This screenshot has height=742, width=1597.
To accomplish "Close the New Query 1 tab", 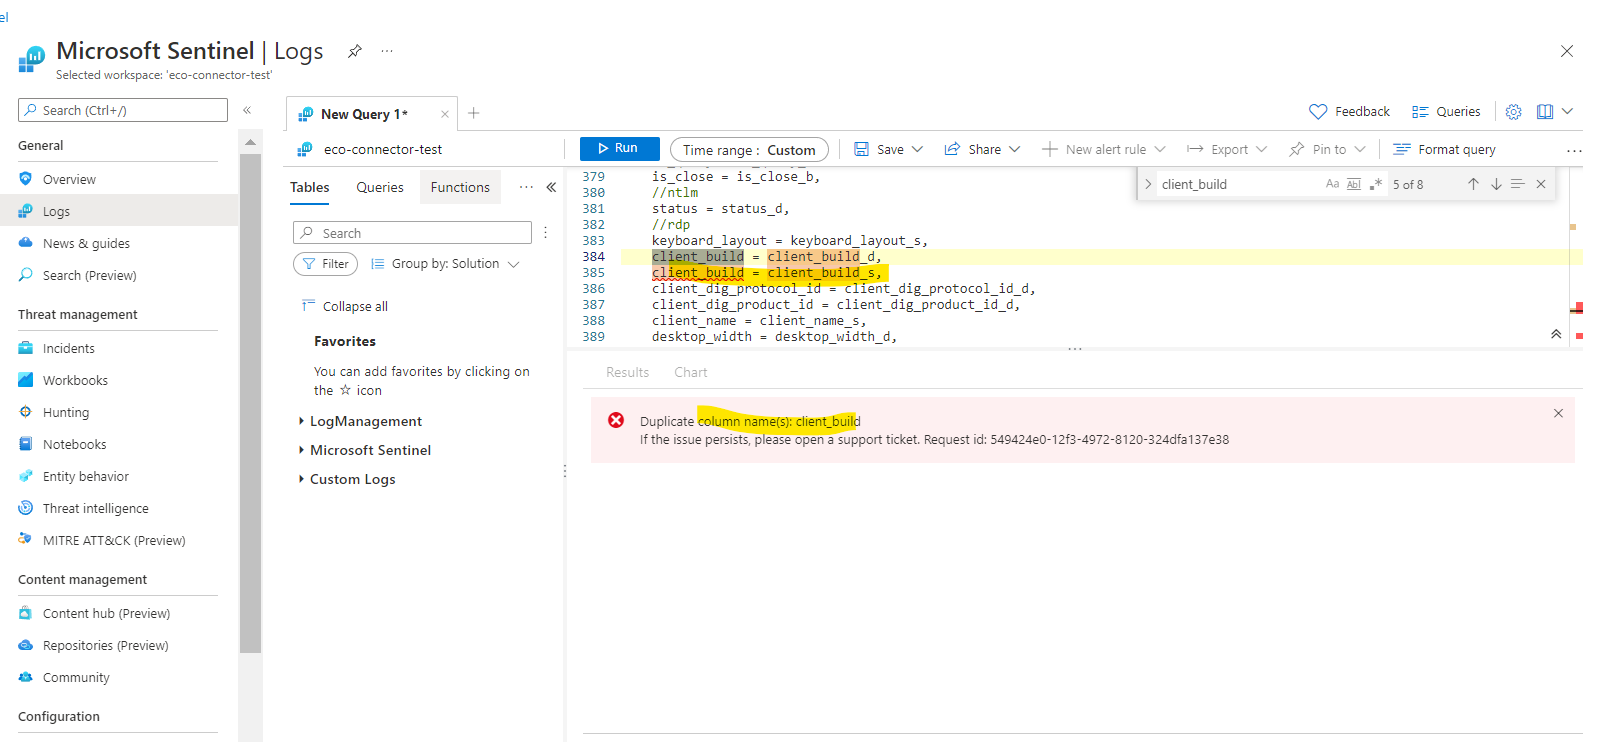I will (445, 114).
